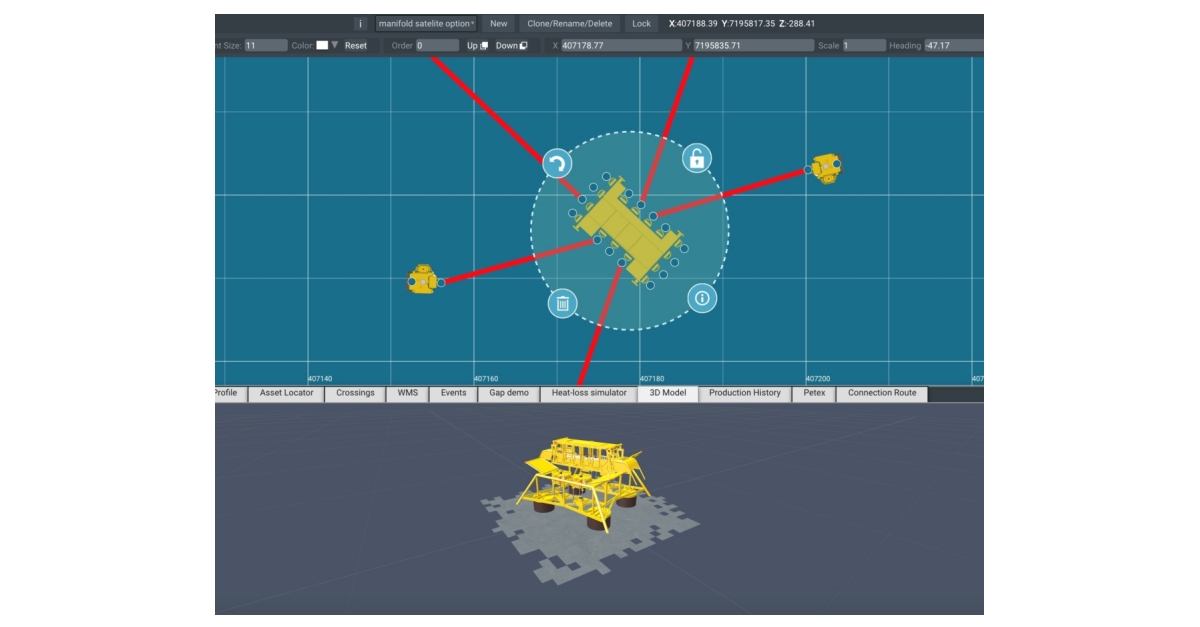Click the yellow manifold structure on map

627,230
